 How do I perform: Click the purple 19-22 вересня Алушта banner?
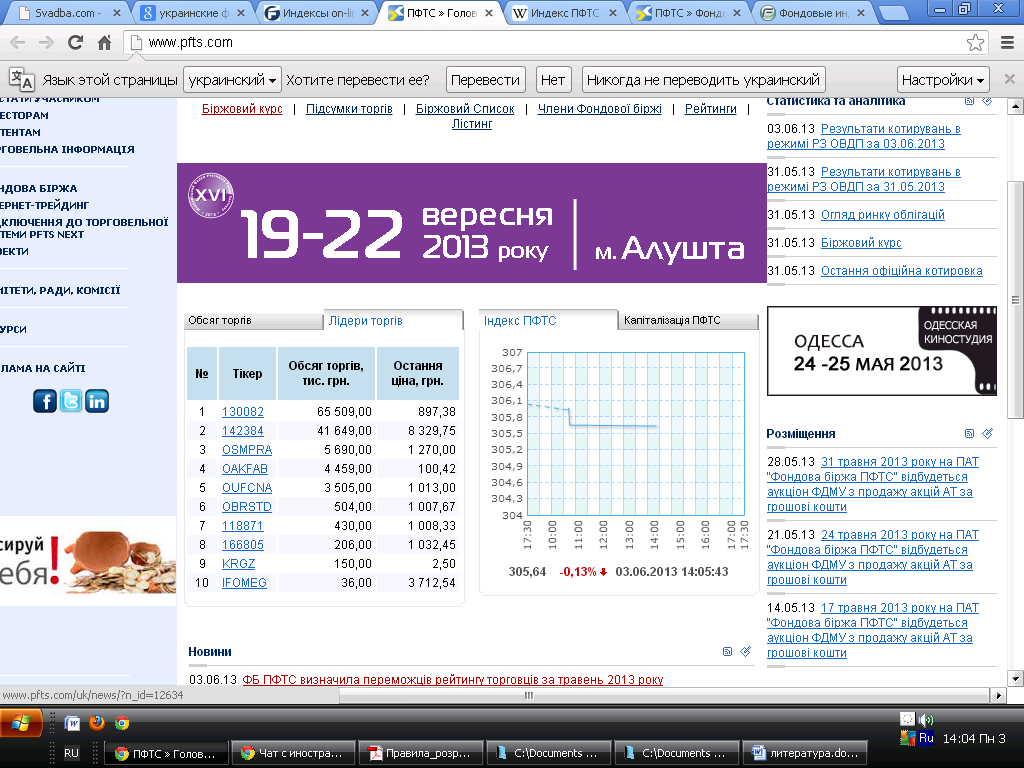tap(472, 223)
